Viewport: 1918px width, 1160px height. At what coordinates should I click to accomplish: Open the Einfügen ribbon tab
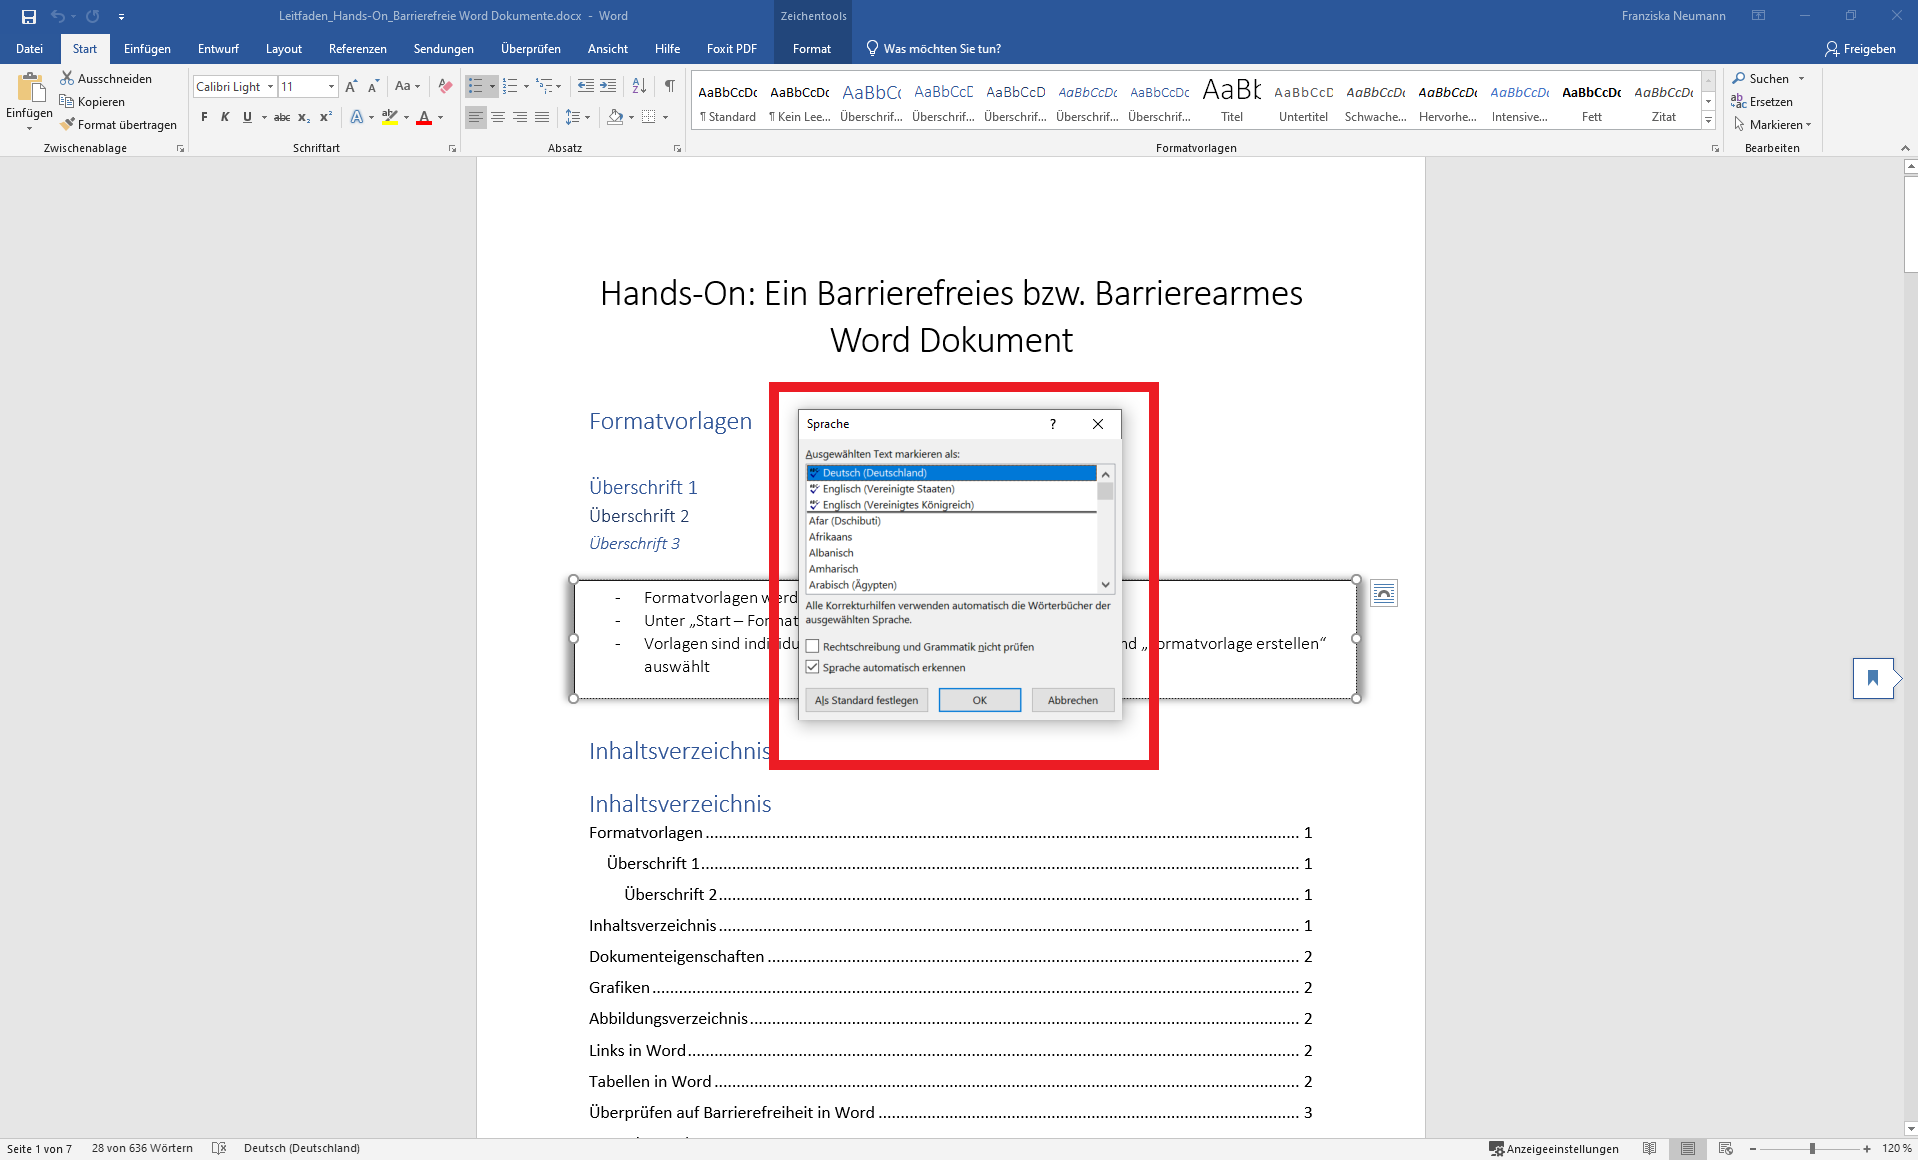point(147,48)
